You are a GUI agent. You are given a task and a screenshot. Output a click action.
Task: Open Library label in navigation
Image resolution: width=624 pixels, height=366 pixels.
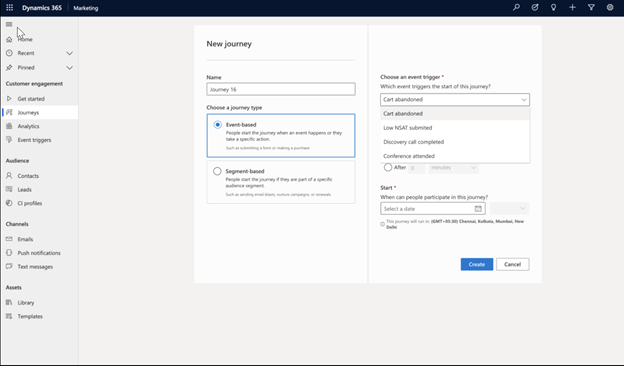(x=26, y=303)
